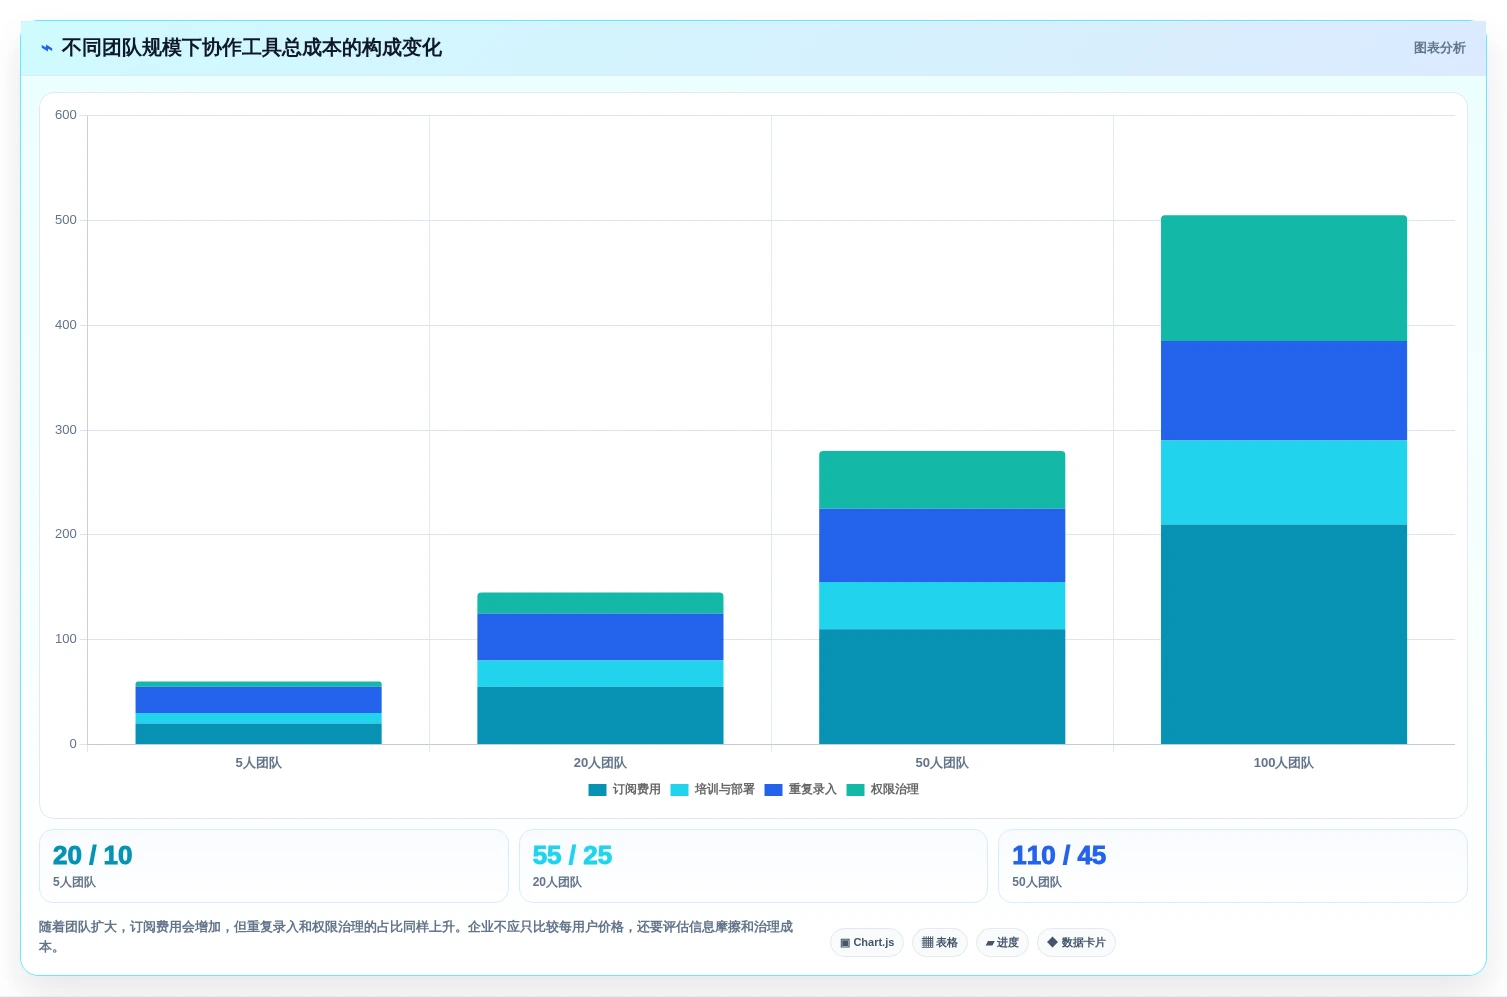Screen dimensions: 1507x997
Task: Click the 订阅费用 segment of the 100人团队 bar
Action: (x=1284, y=634)
